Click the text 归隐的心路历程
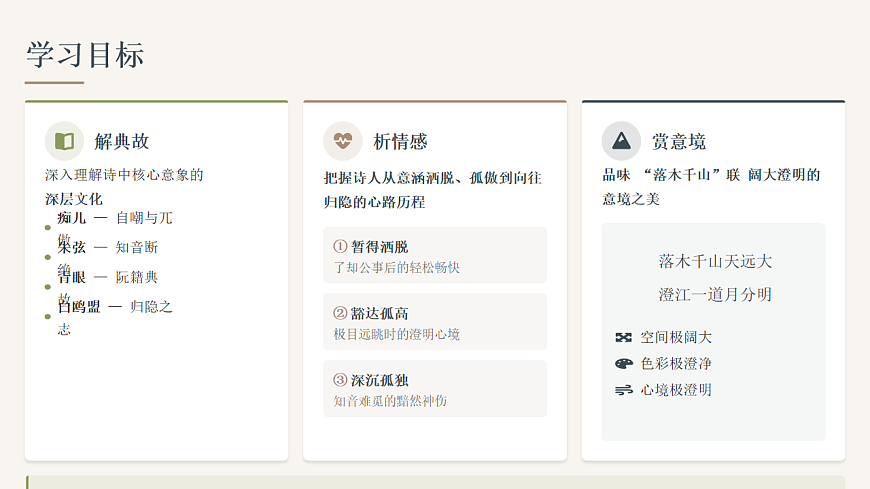 point(375,202)
